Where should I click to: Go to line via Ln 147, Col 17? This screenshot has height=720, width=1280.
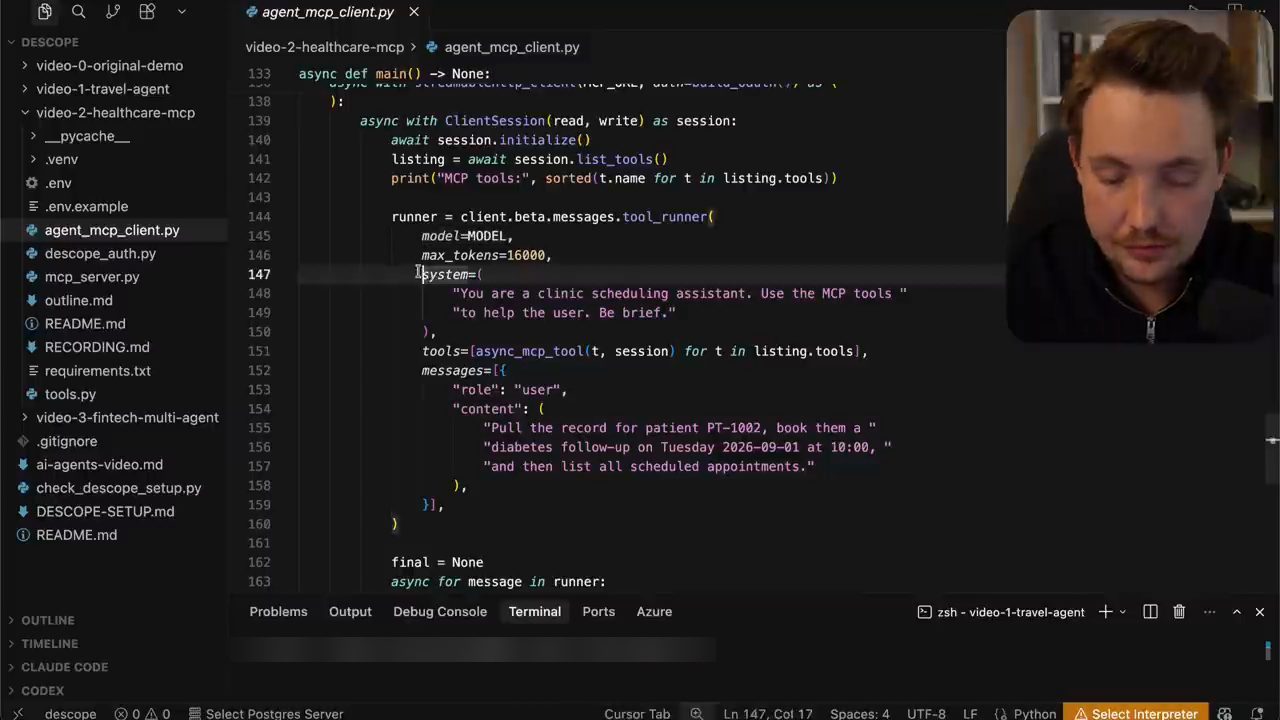(768, 713)
